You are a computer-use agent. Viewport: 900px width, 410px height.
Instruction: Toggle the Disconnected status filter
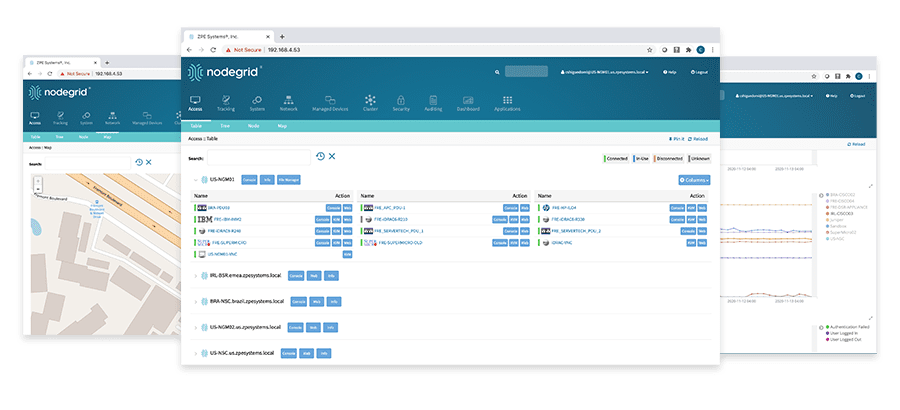(x=669, y=157)
